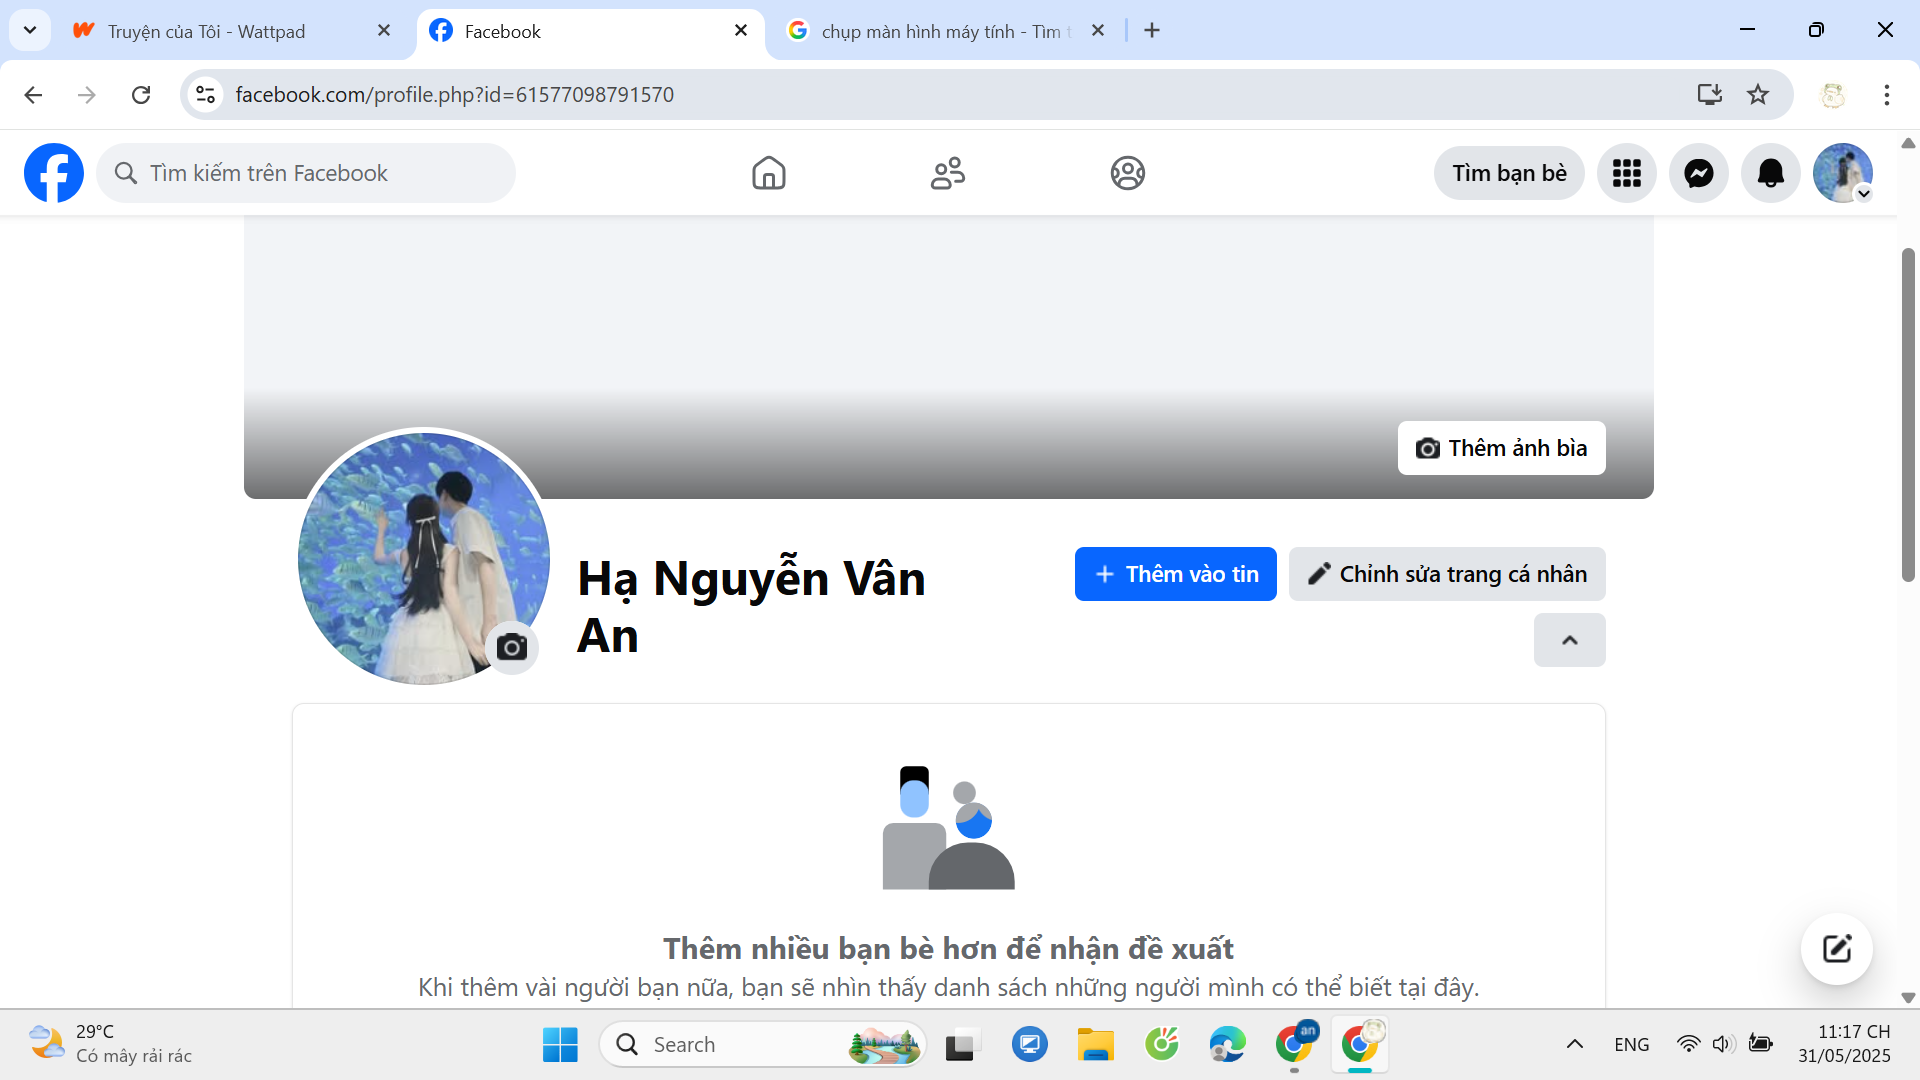1920x1080 pixels.
Task: Go to Facebook home feed icon
Action: [x=768, y=173]
